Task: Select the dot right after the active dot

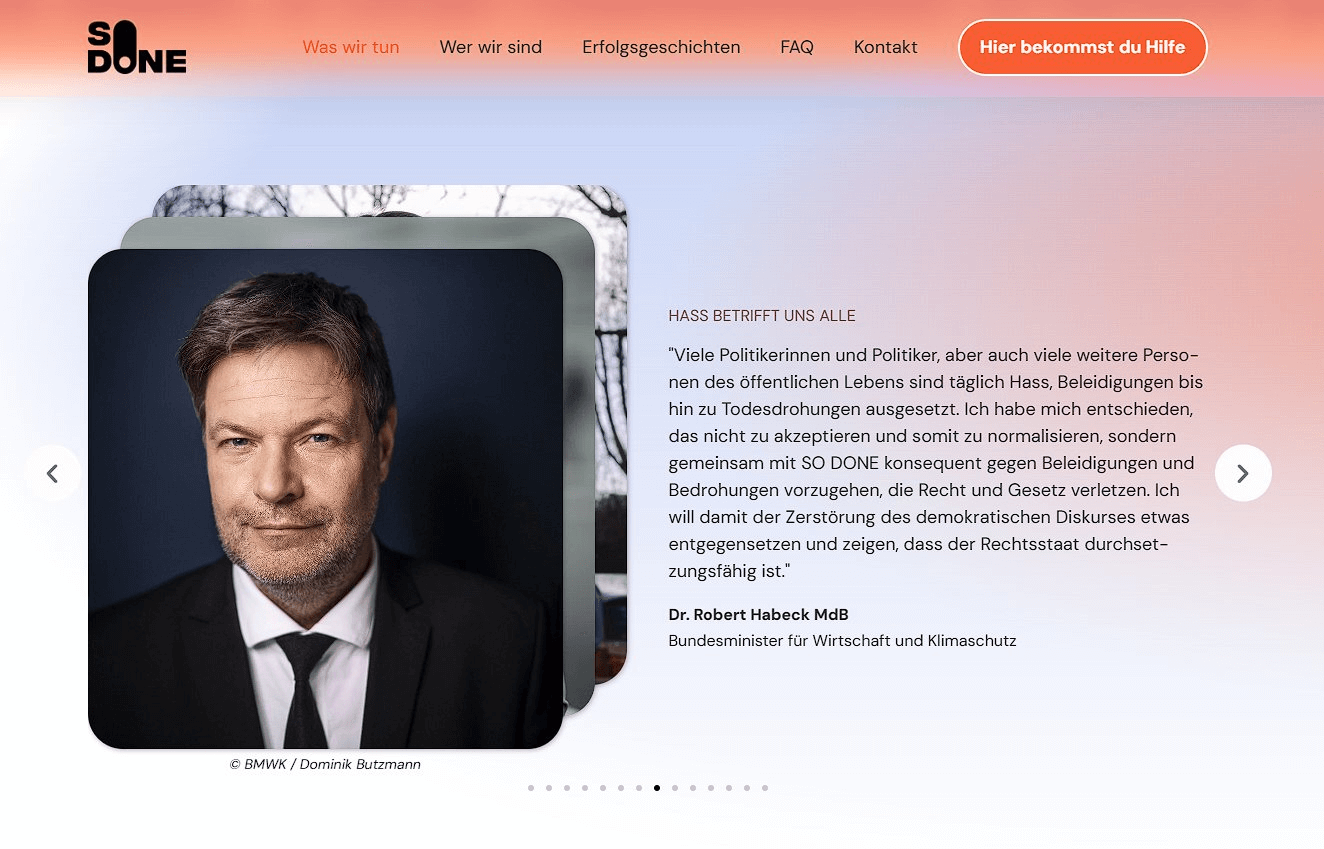Action: click(675, 788)
